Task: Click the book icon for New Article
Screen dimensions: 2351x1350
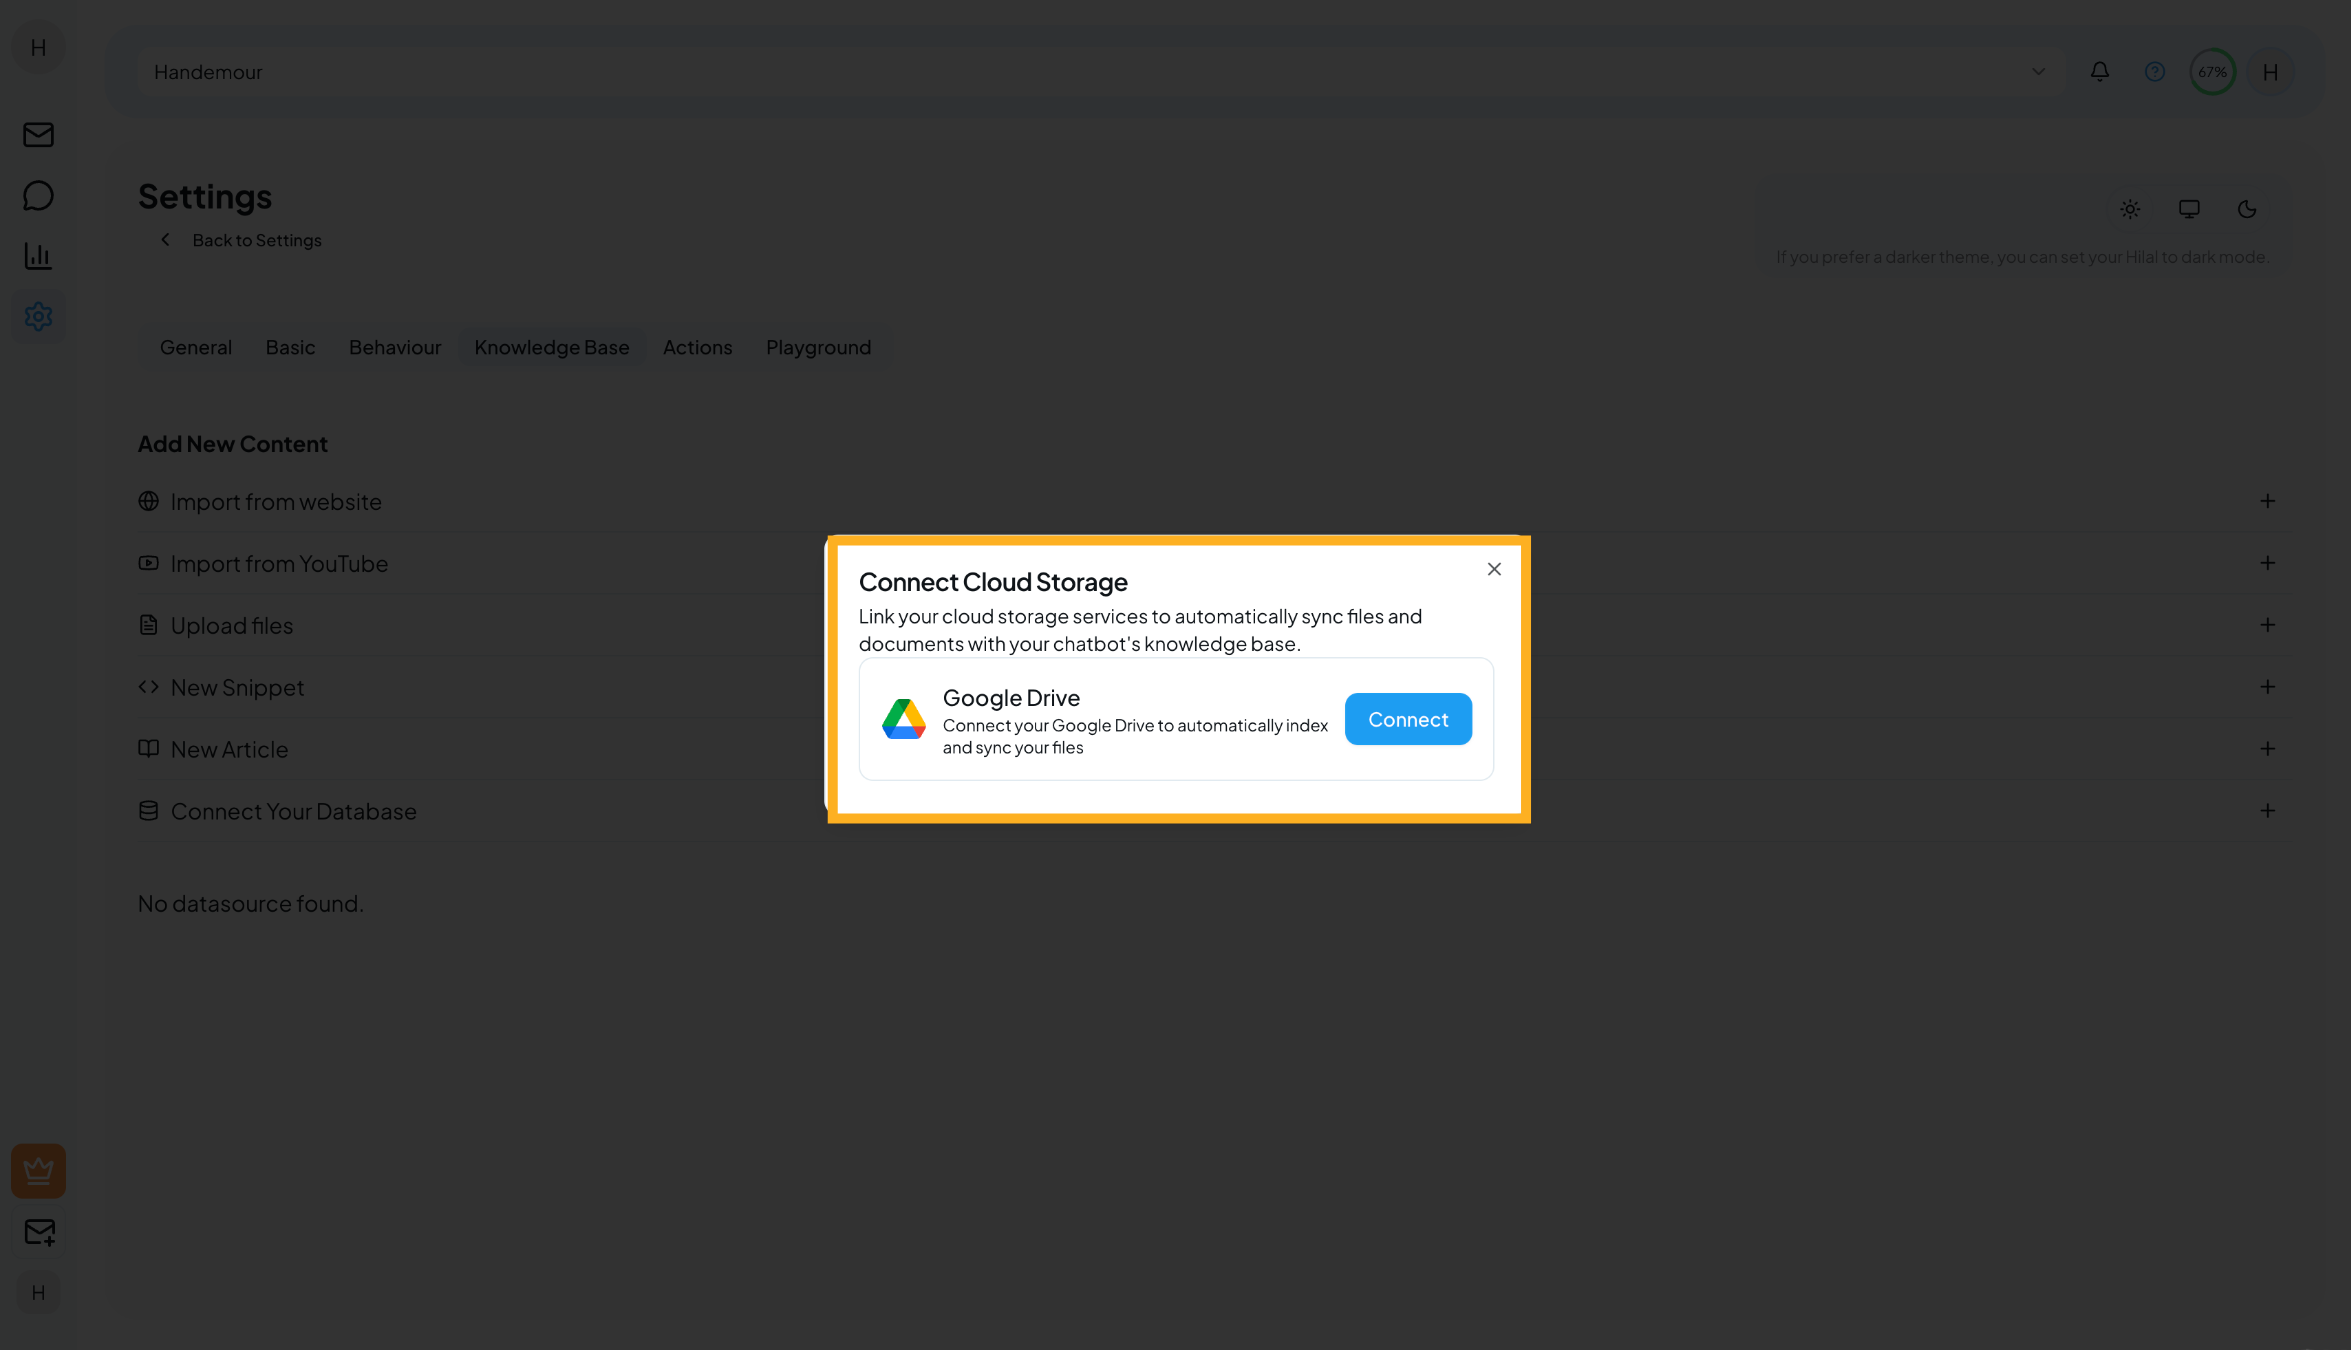Action: [148, 749]
